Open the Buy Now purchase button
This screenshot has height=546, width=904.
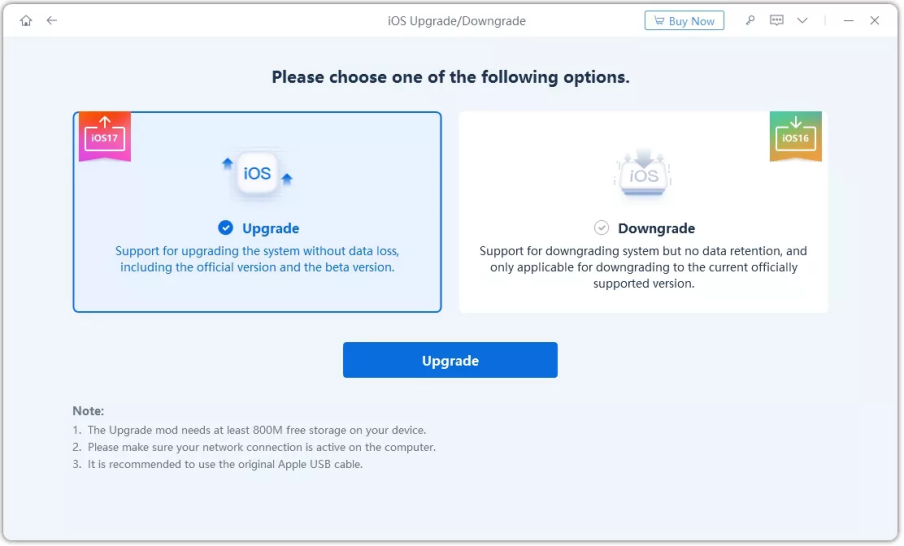coord(684,21)
